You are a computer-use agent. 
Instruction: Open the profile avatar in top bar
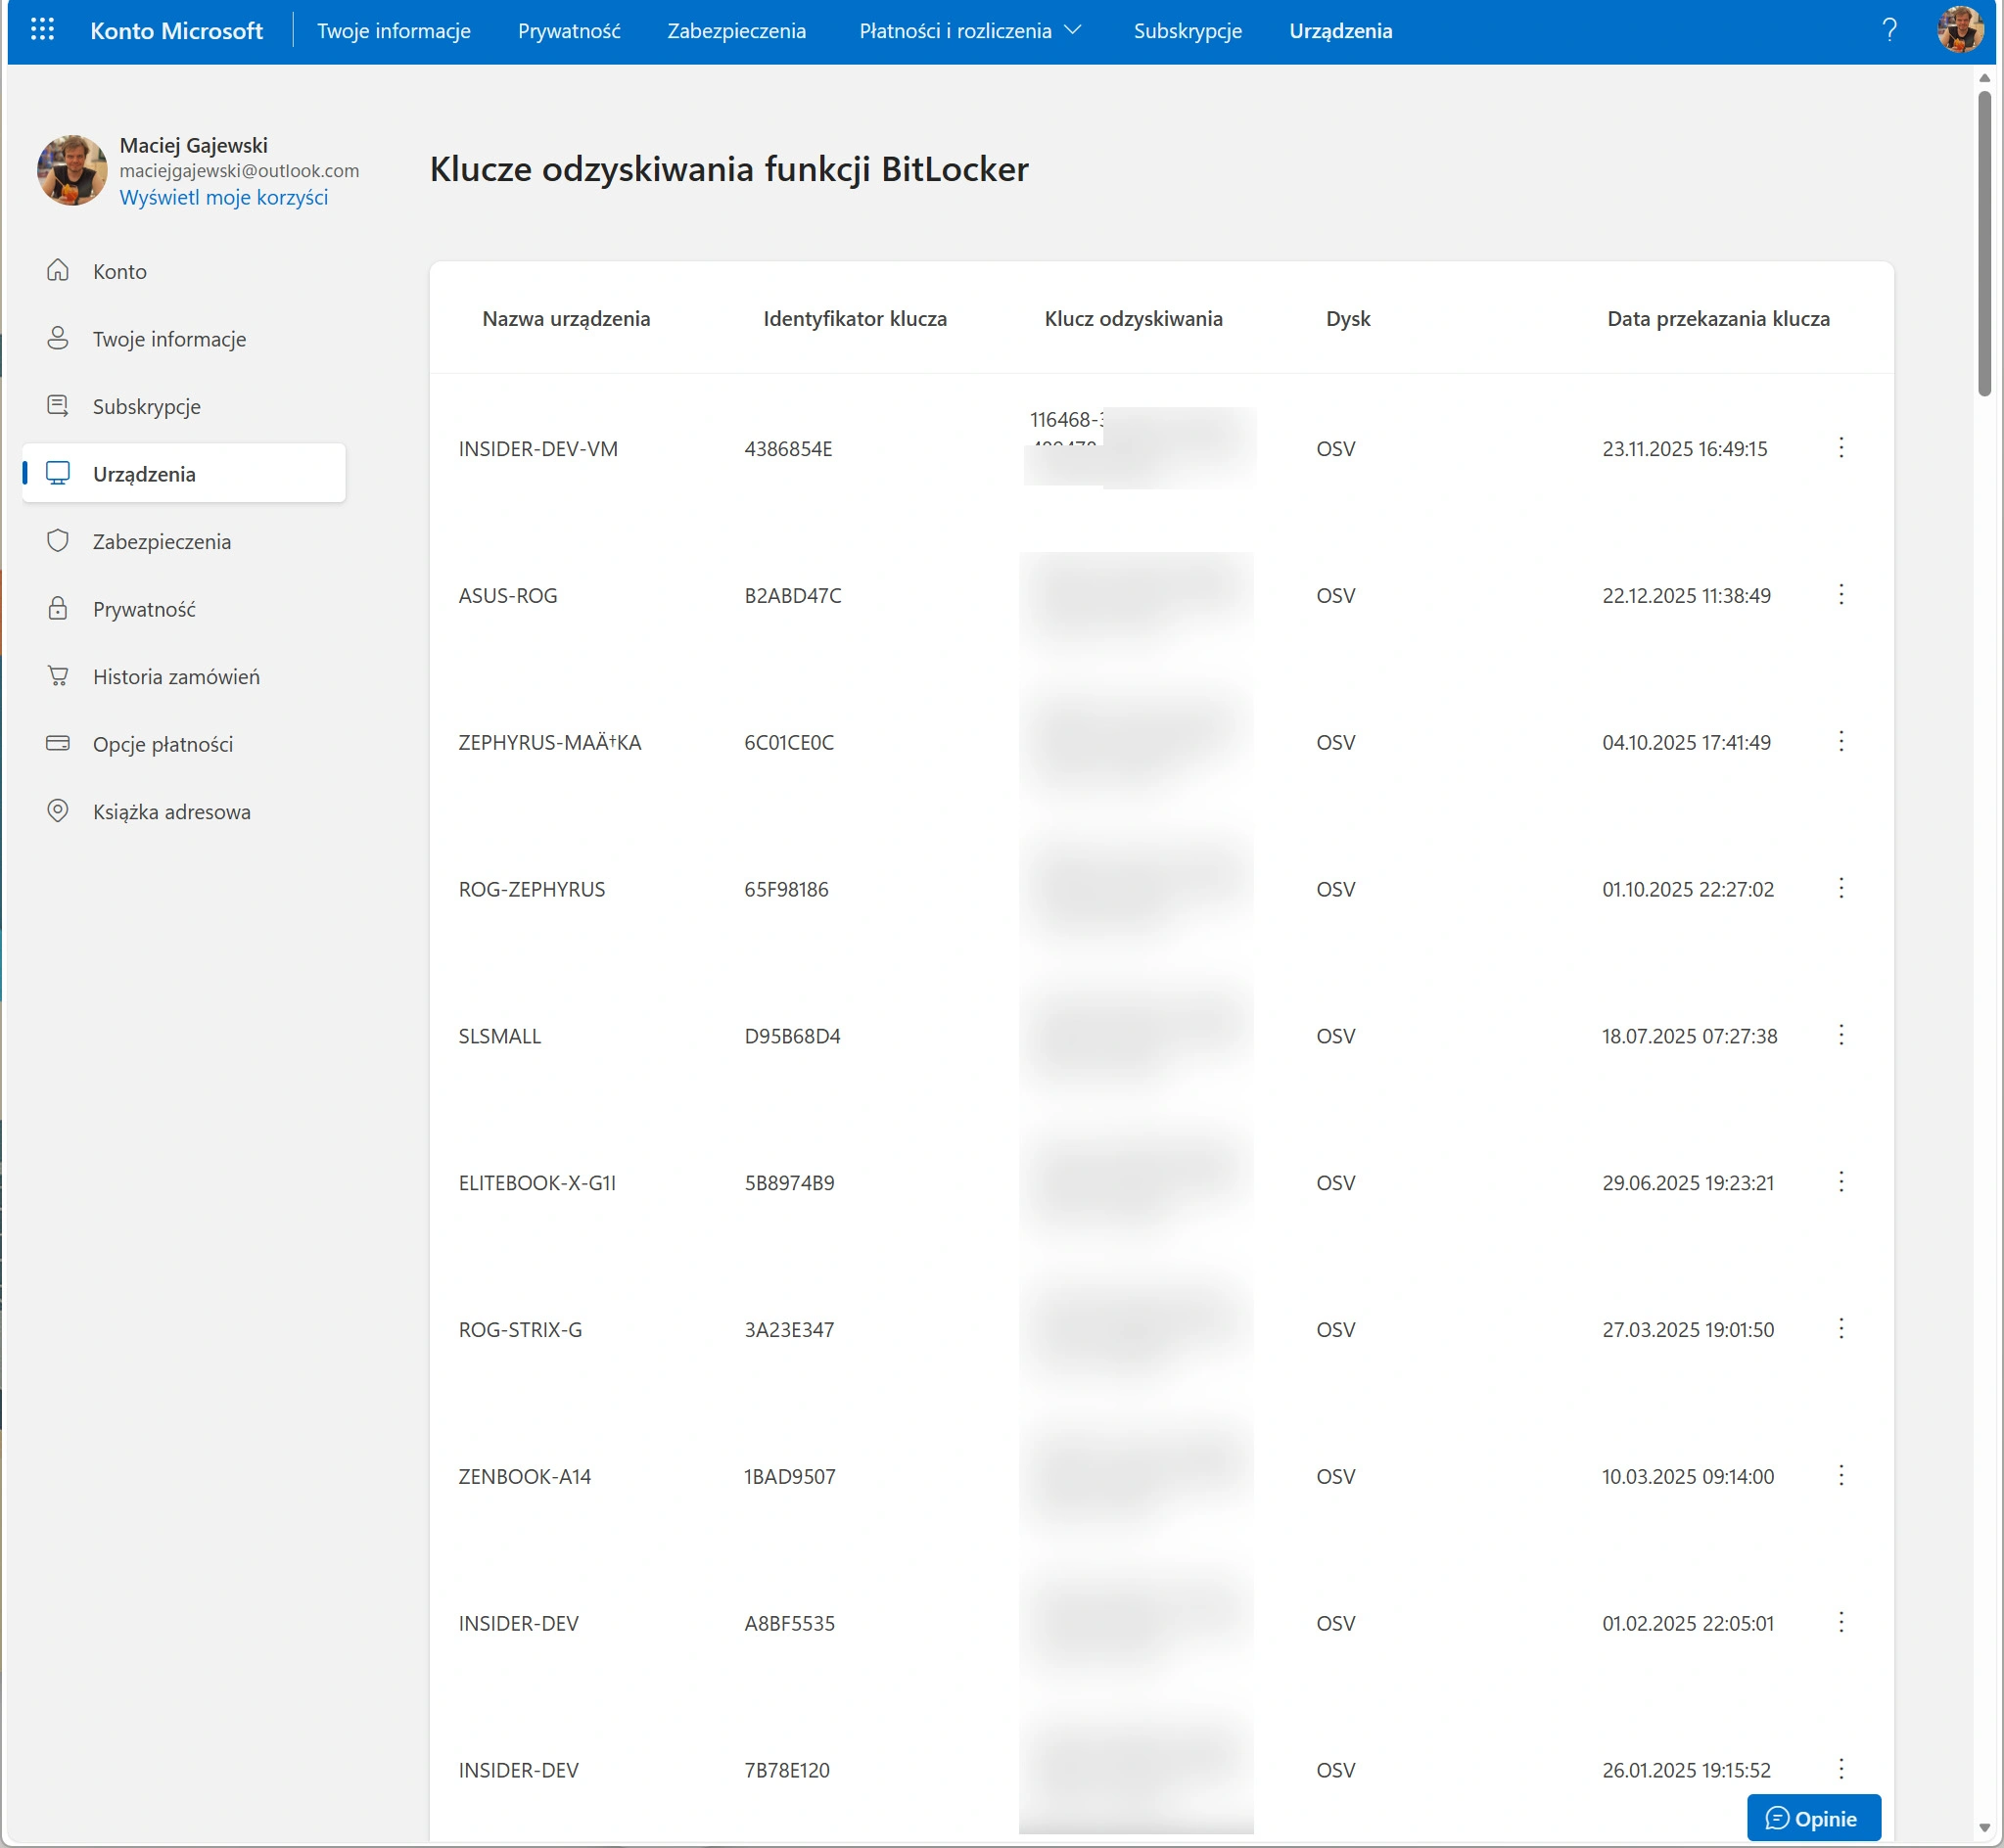(x=1959, y=30)
